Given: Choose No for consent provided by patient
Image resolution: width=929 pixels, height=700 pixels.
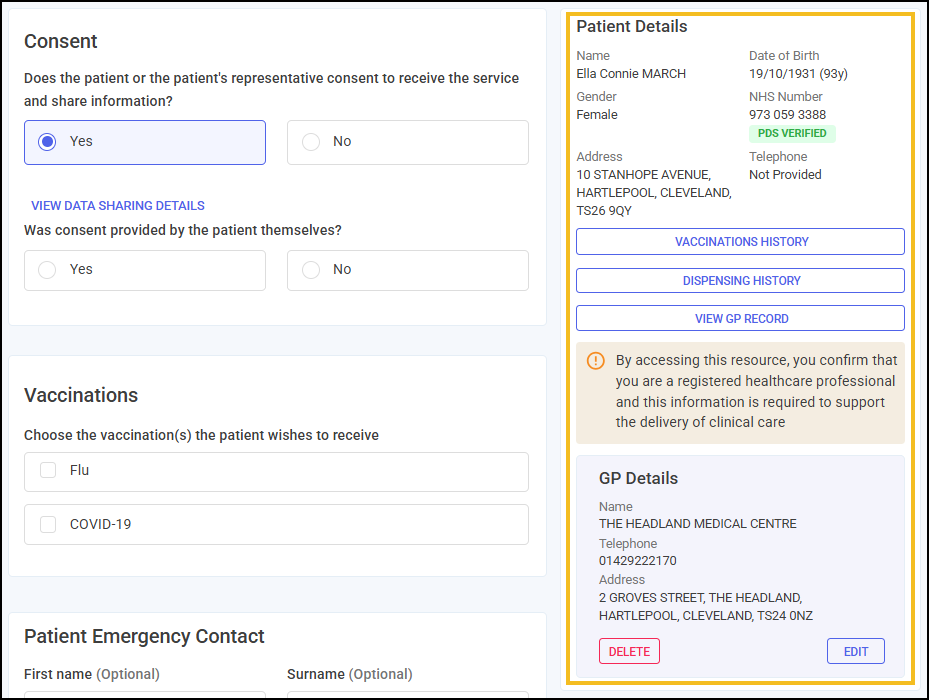Looking at the screenshot, I should point(311,270).
